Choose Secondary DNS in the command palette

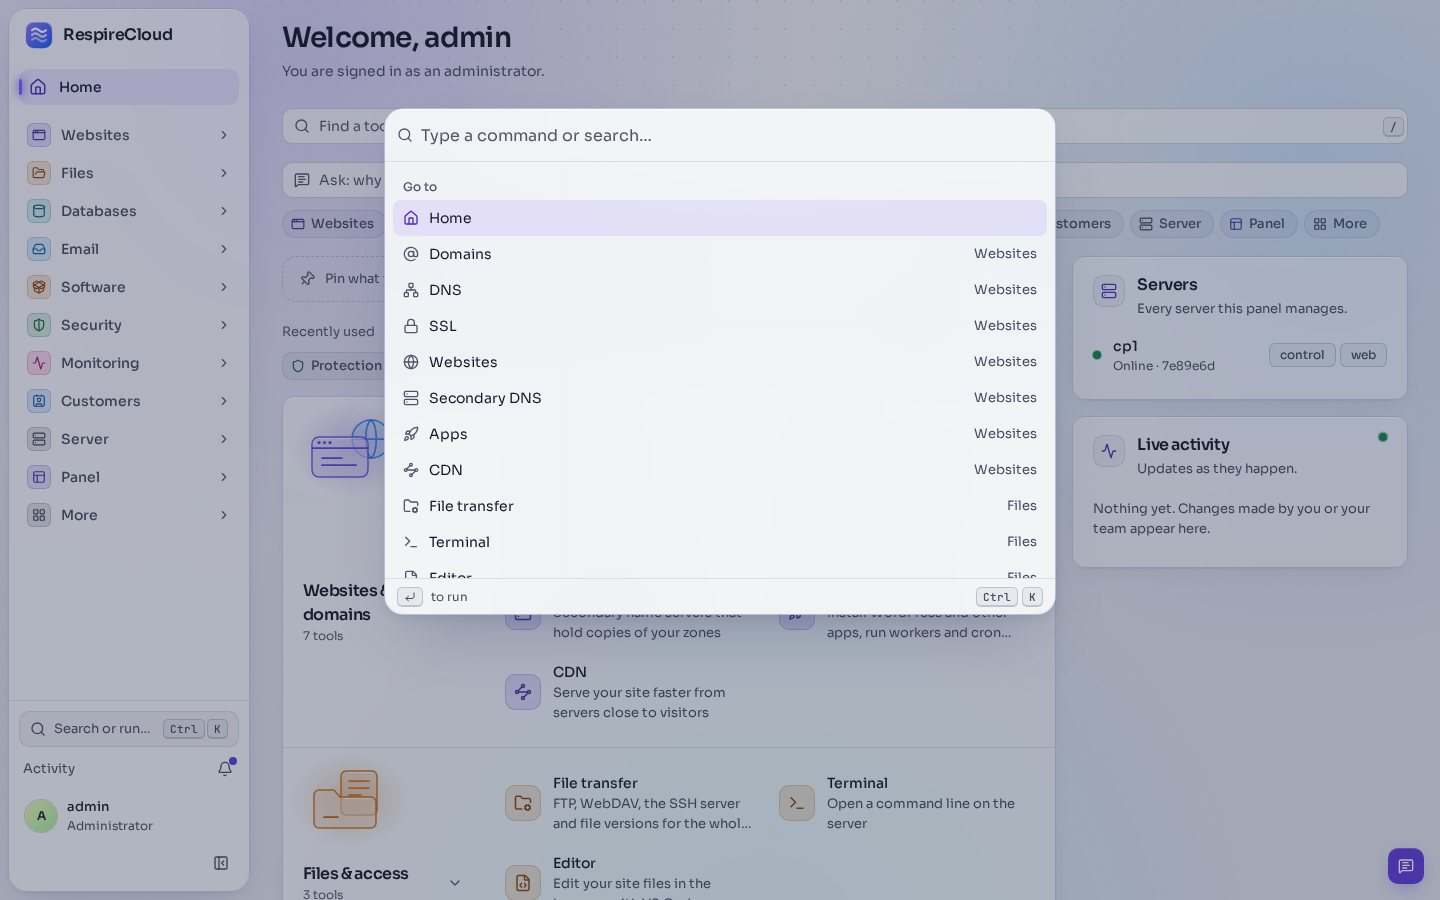click(720, 398)
